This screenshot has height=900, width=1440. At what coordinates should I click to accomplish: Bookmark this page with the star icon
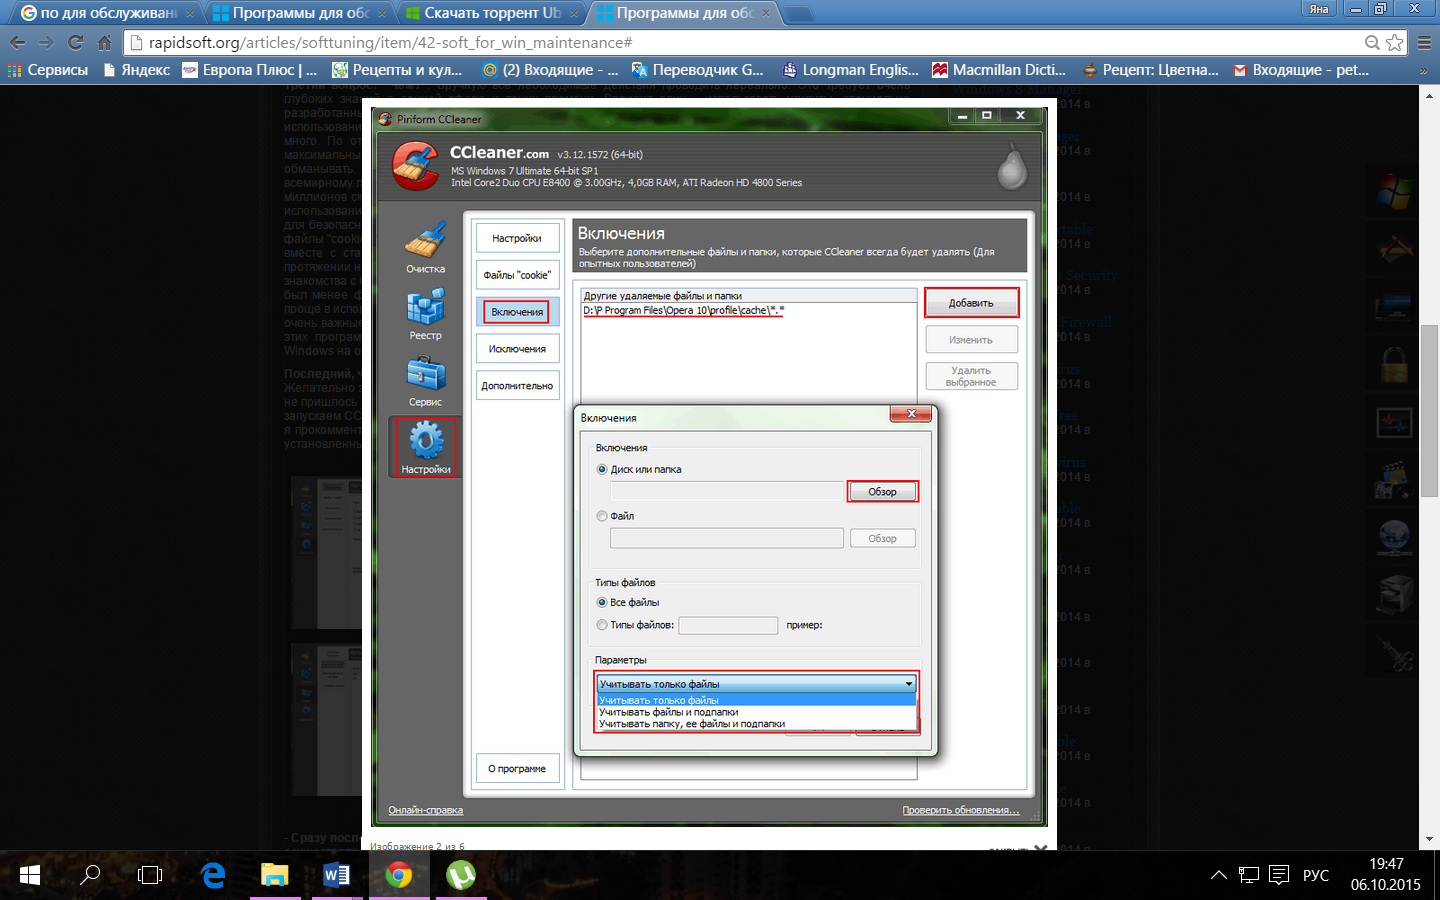click(x=1394, y=42)
